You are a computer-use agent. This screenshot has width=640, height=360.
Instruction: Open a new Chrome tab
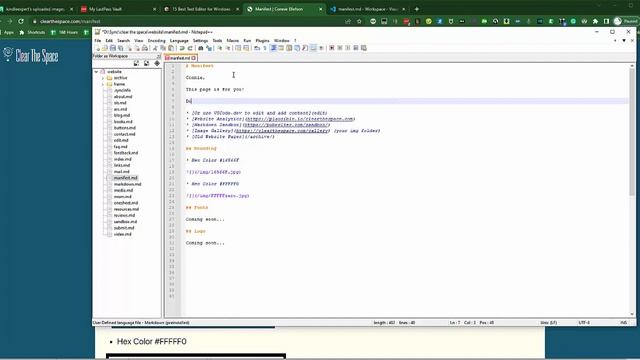(x=416, y=9)
